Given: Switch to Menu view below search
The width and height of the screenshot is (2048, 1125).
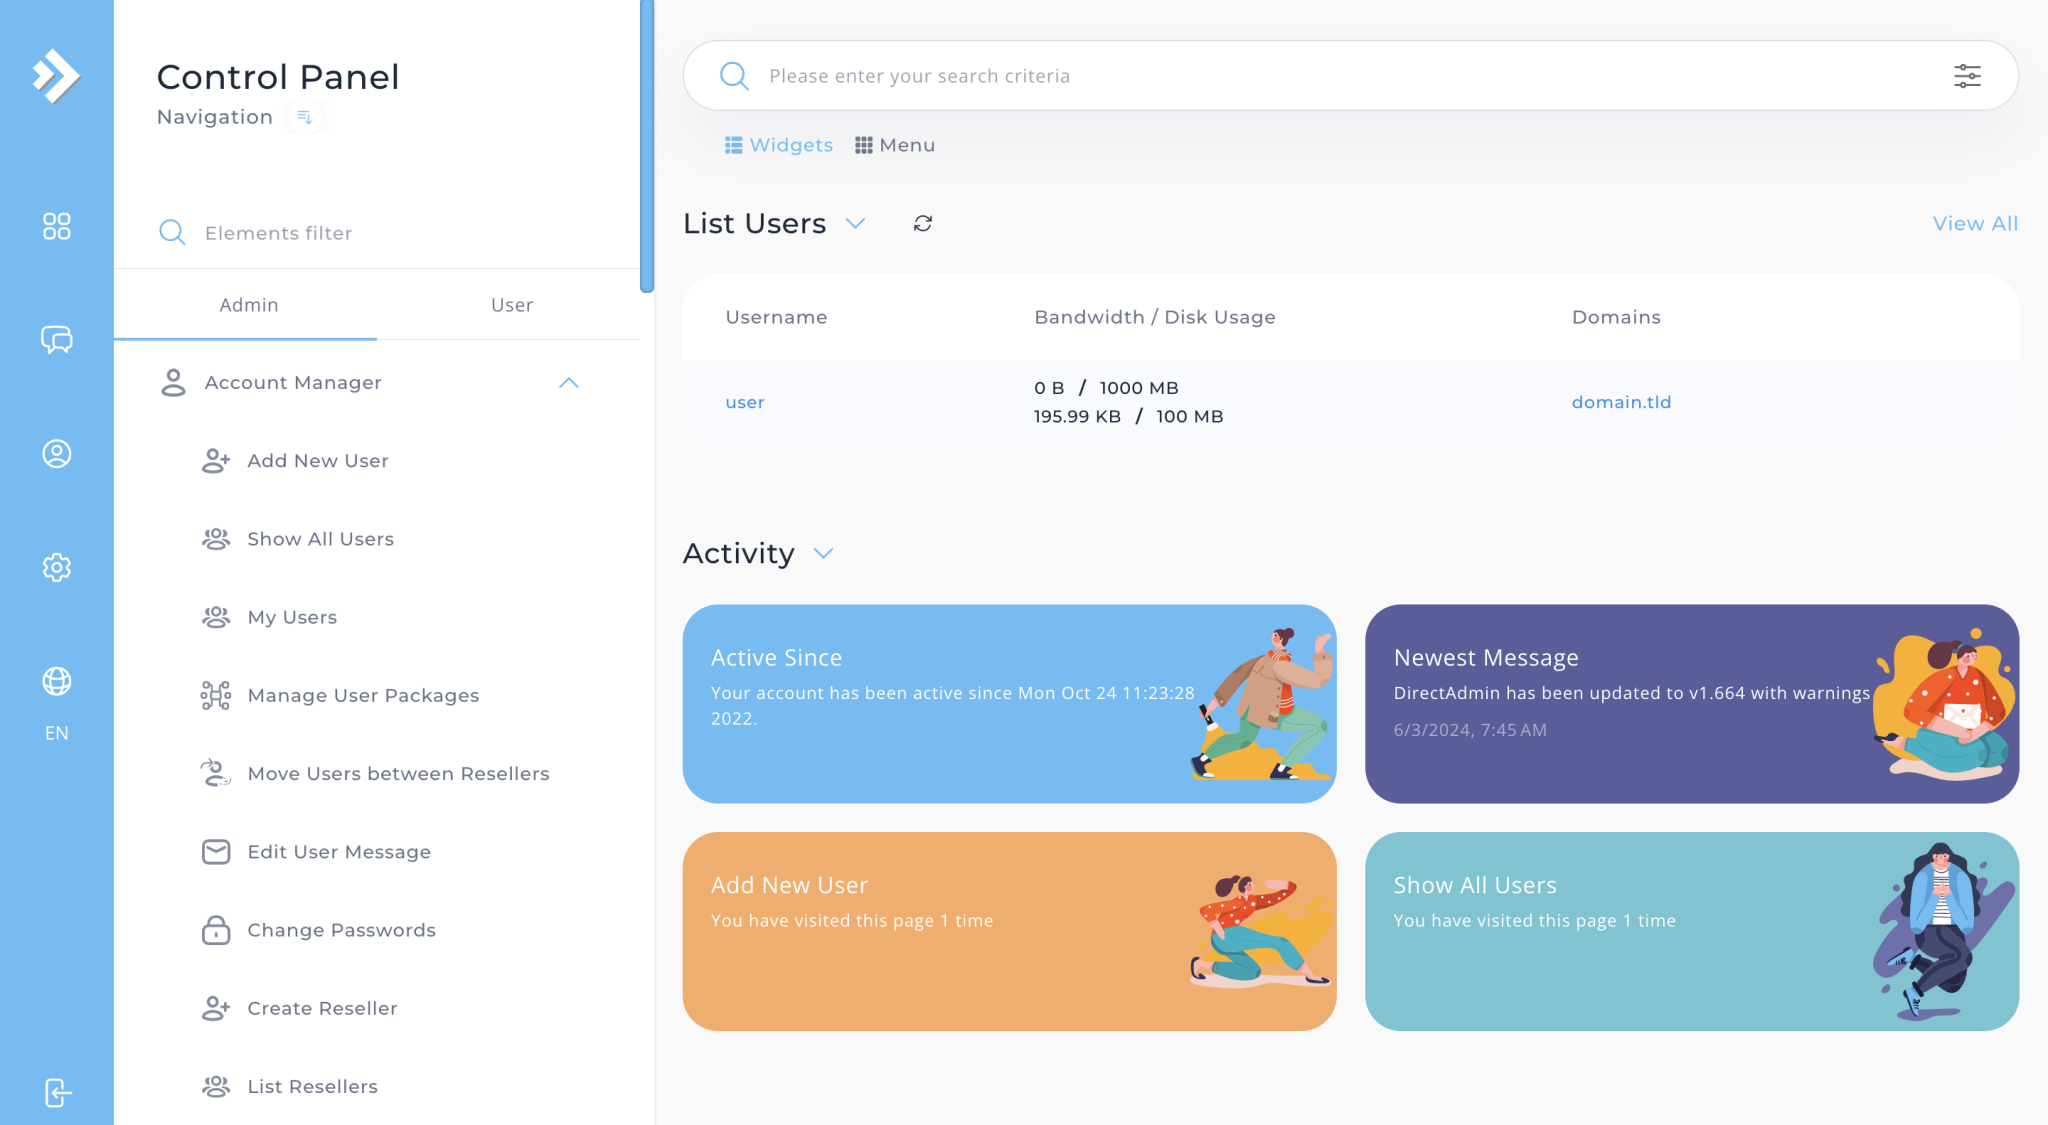Looking at the screenshot, I should click(x=895, y=145).
